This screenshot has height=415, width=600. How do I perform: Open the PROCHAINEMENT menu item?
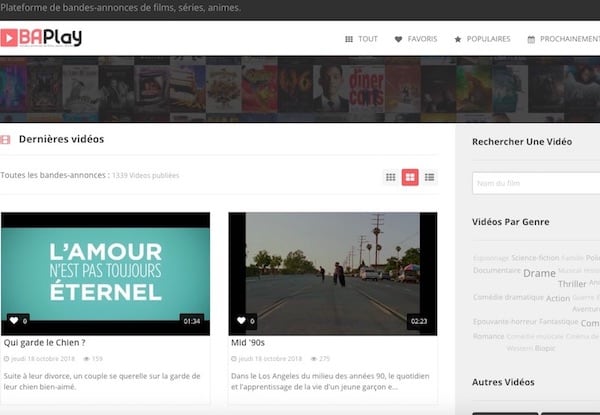pyautogui.click(x=563, y=39)
